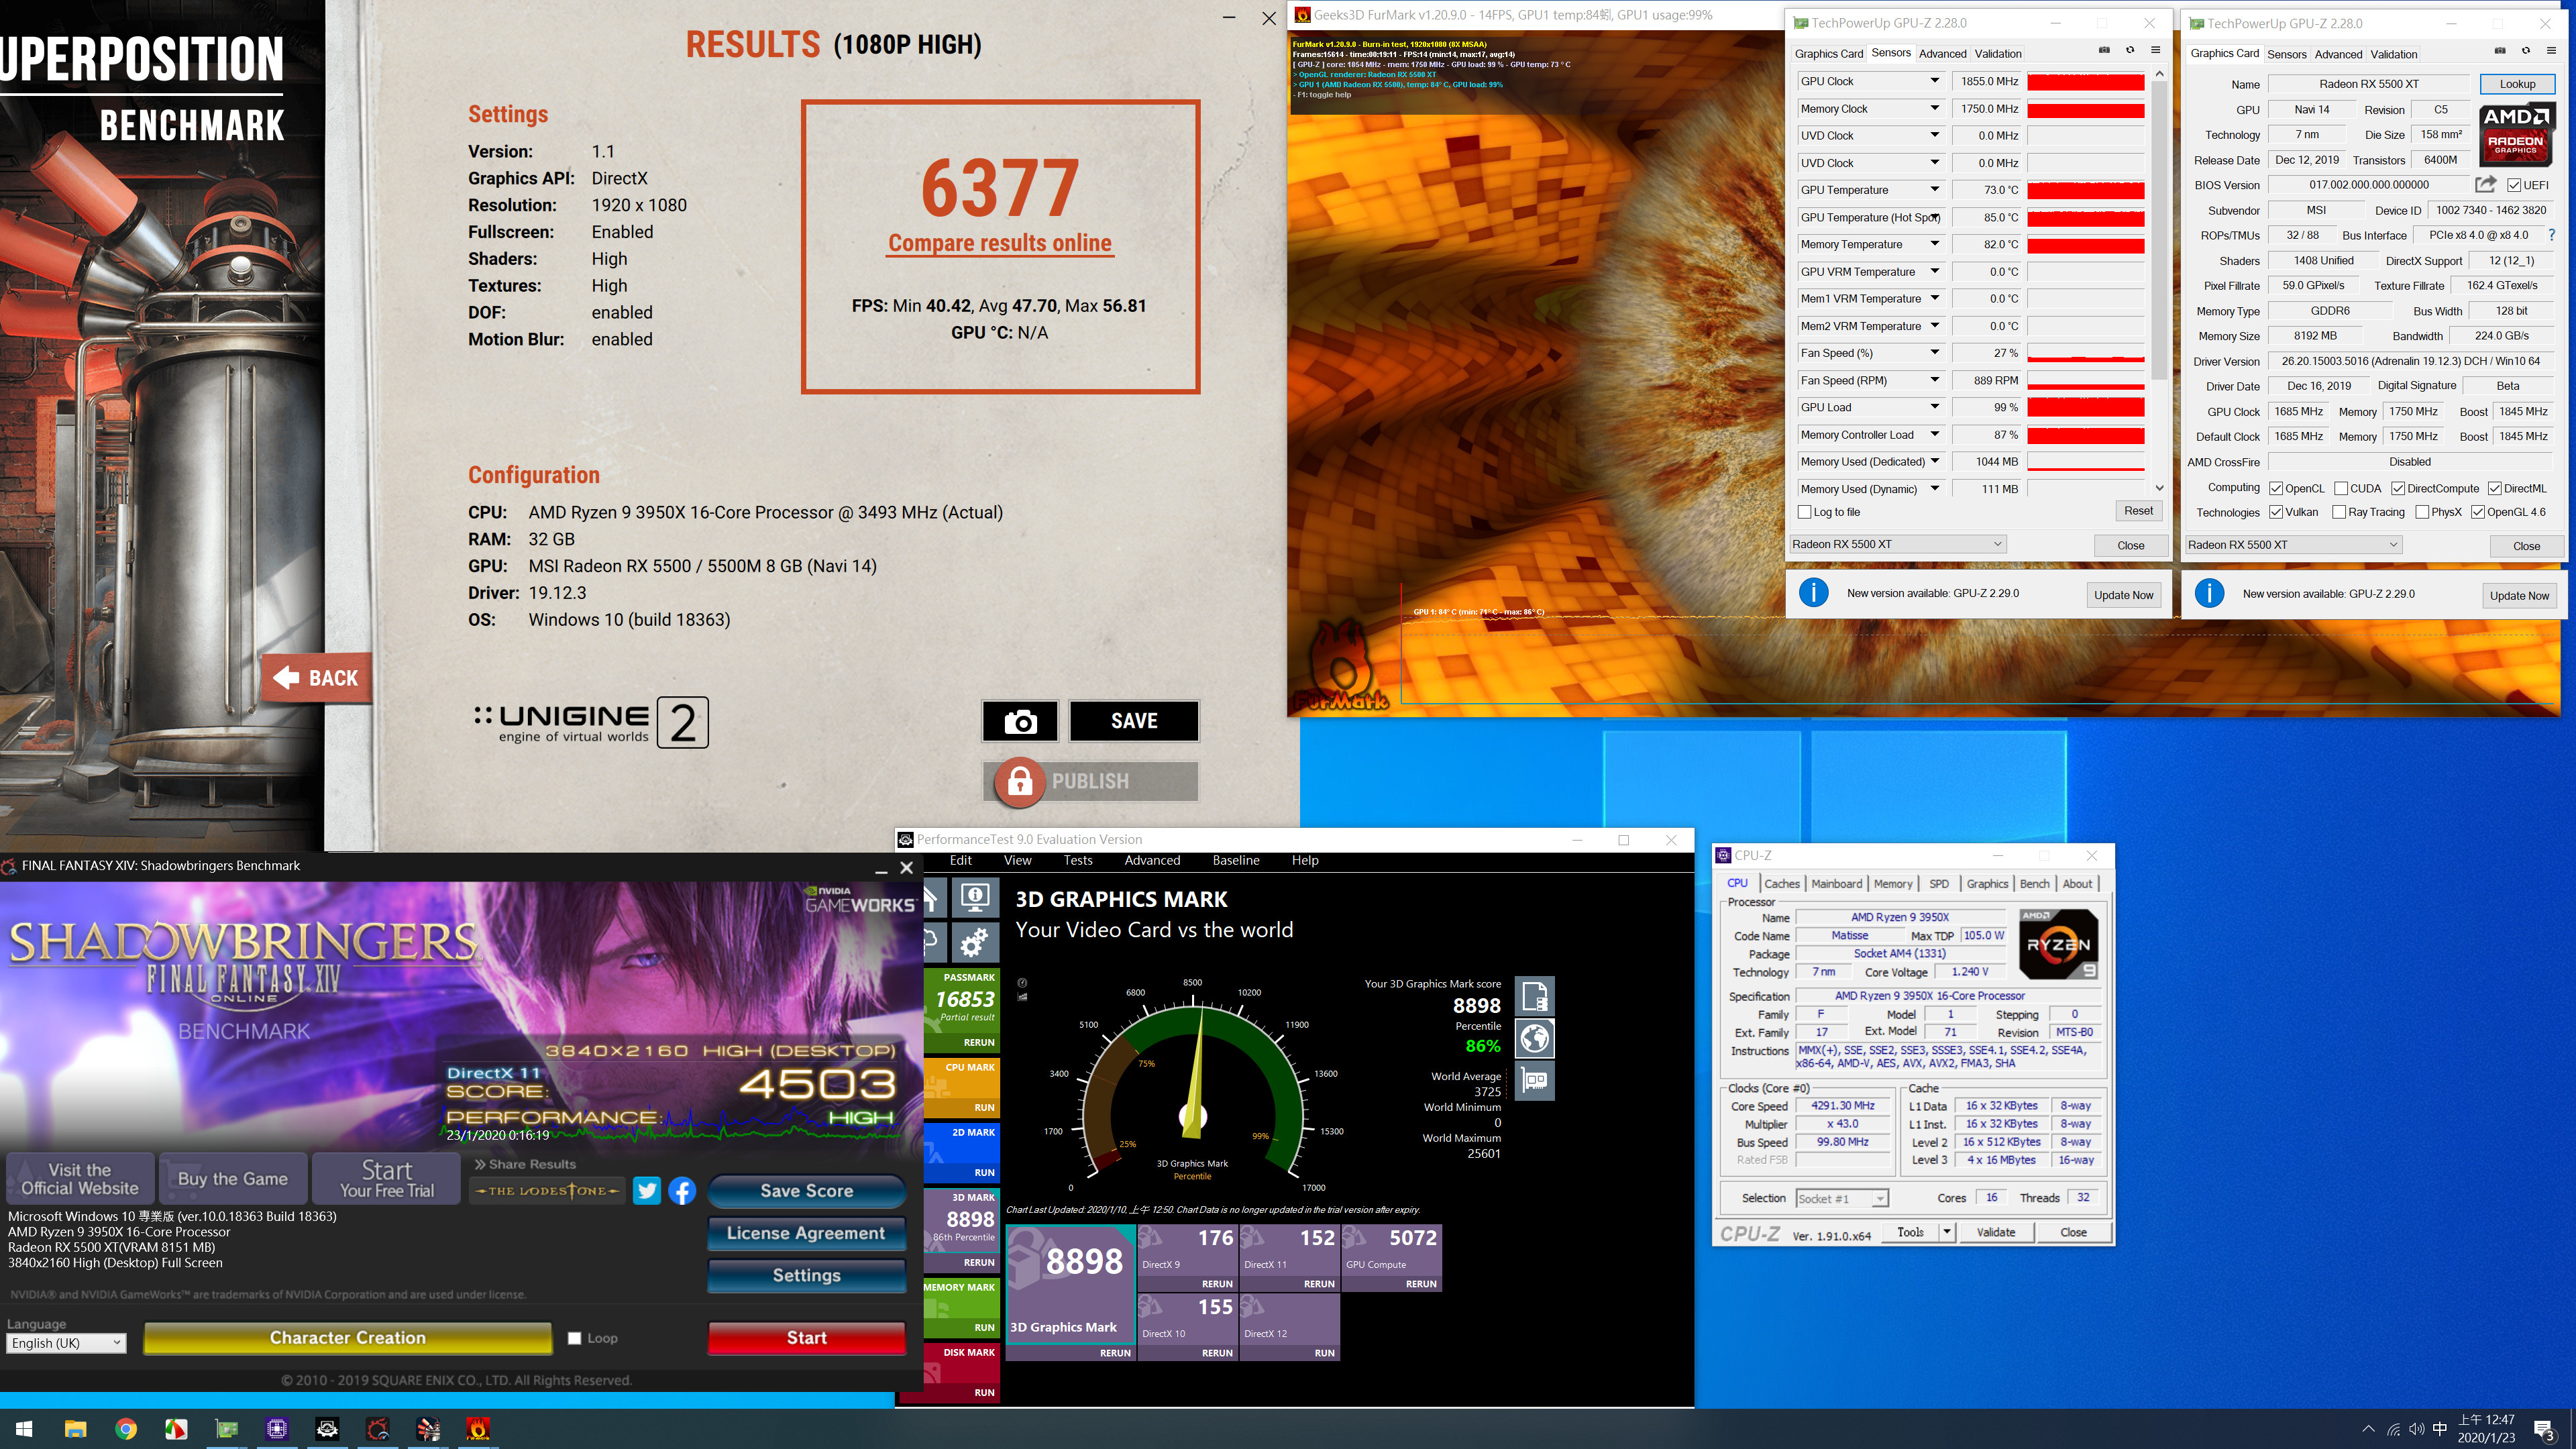Viewport: 2576px width, 1449px height.
Task: Click the Validate button in CPU-Z
Action: [1996, 1232]
